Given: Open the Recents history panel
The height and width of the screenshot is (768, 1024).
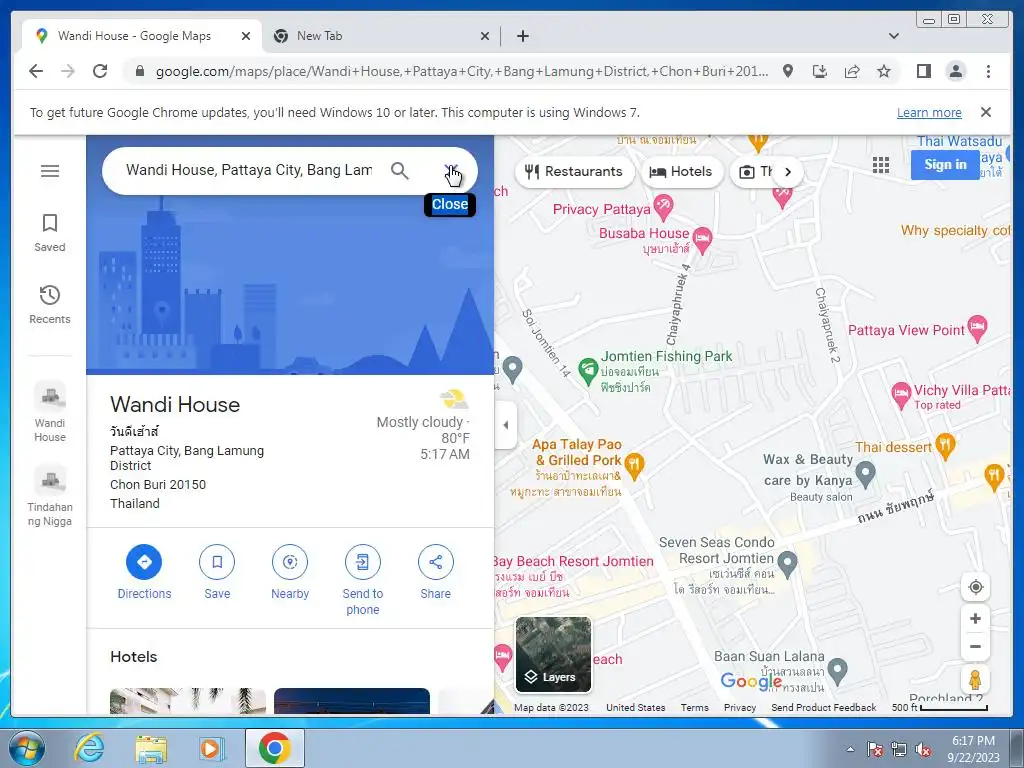Looking at the screenshot, I should pos(50,304).
